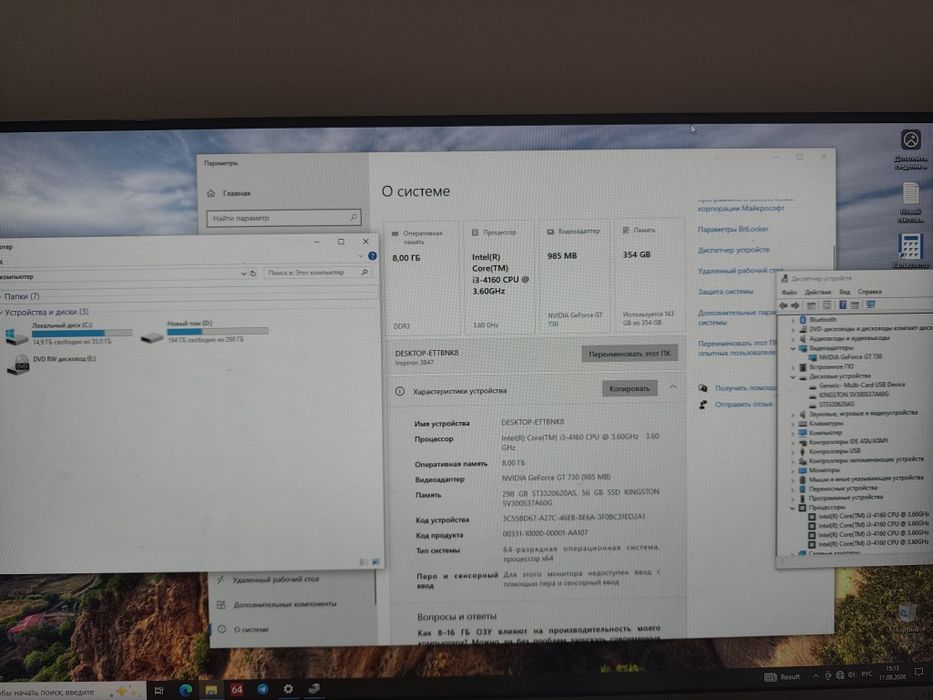Image resolution: width=933 pixels, height=700 pixels.
Task: Select Local Disk (C:) drive in Explorer
Action: click(68, 333)
